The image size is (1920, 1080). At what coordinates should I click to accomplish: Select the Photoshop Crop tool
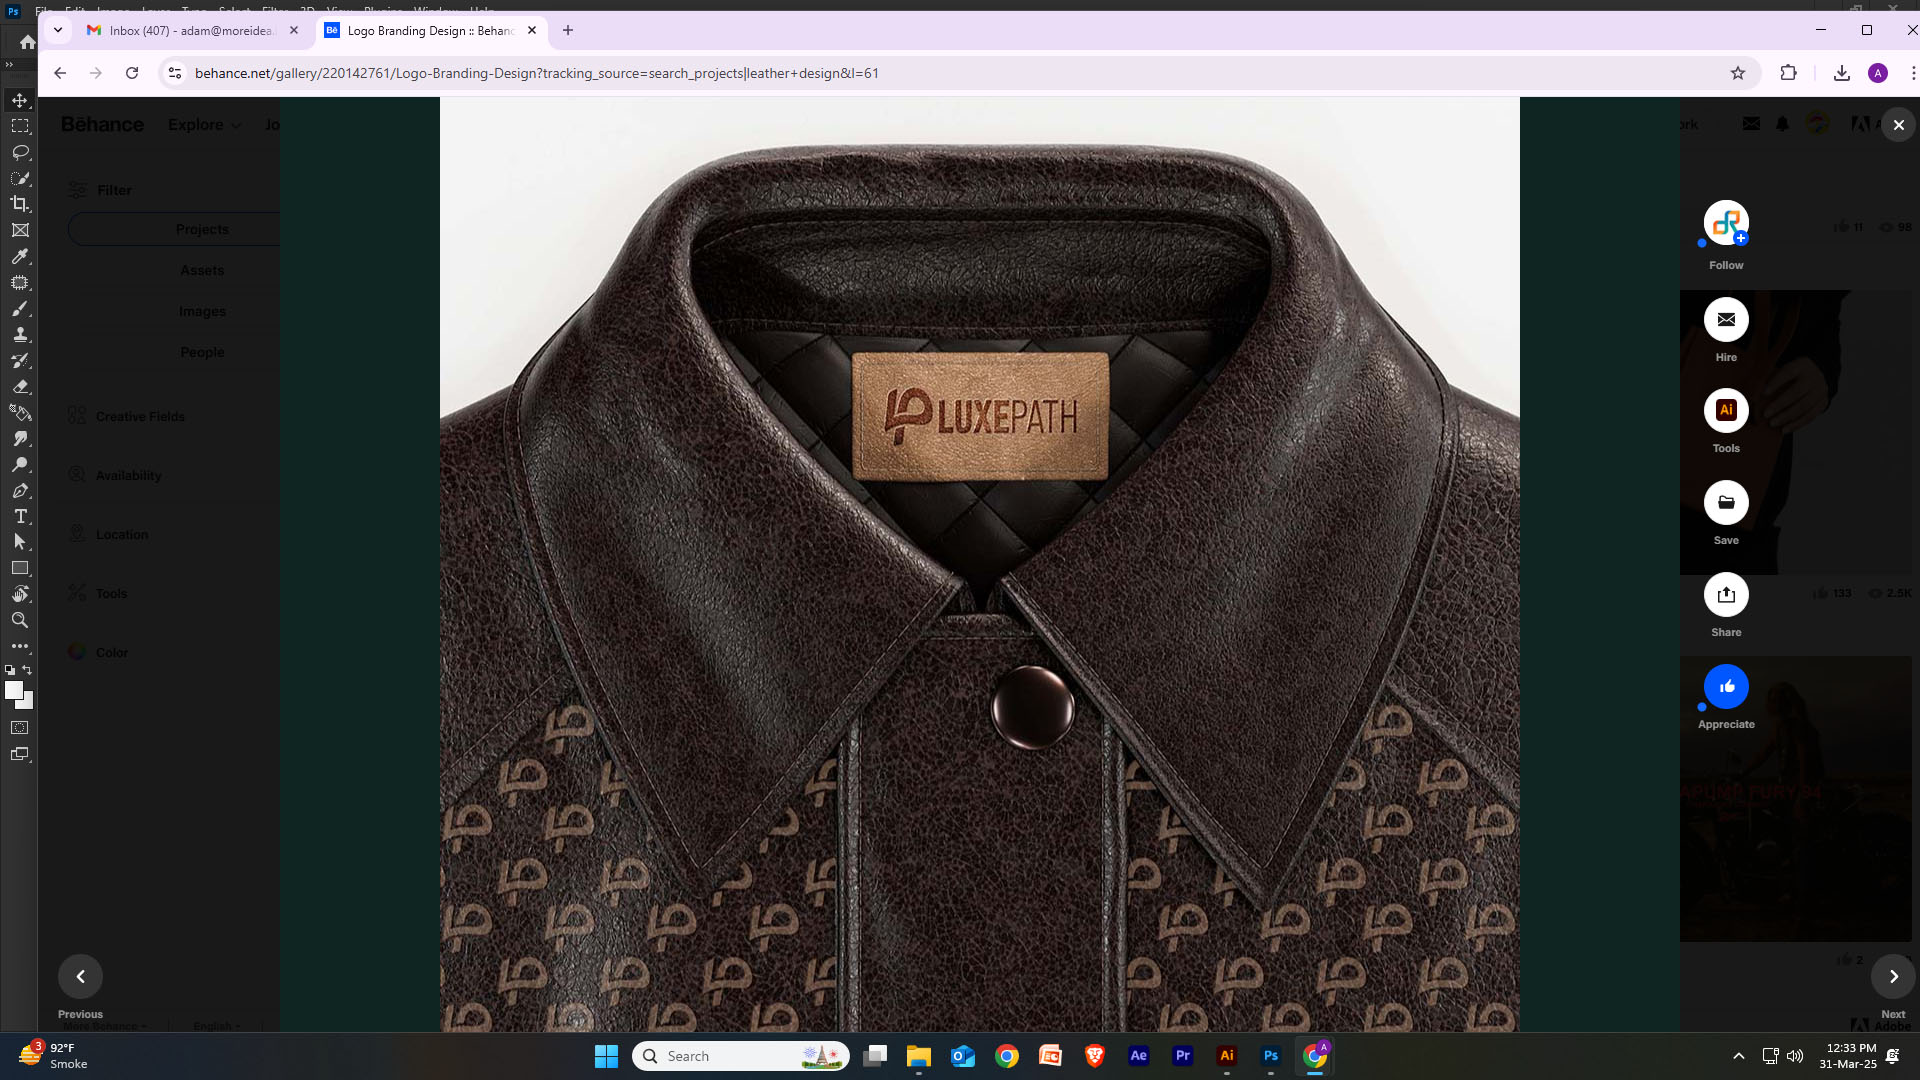[x=20, y=204]
